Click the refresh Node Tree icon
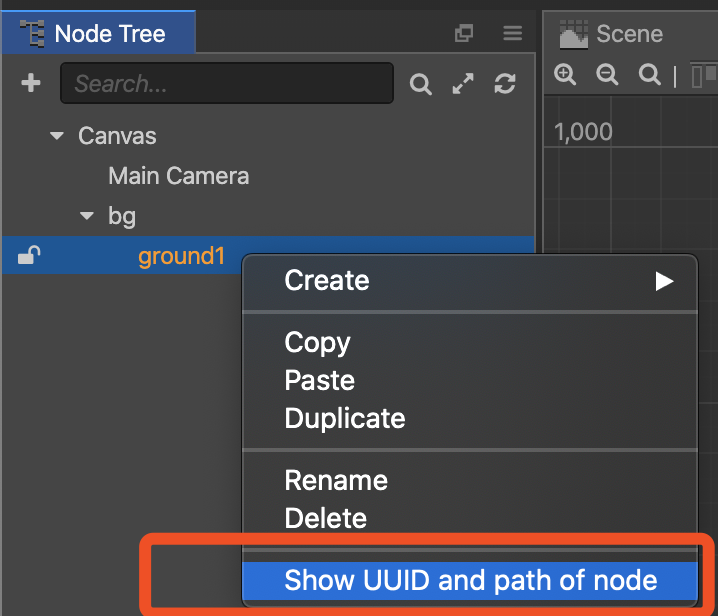Screen dimensions: 718x616 [x=505, y=85]
